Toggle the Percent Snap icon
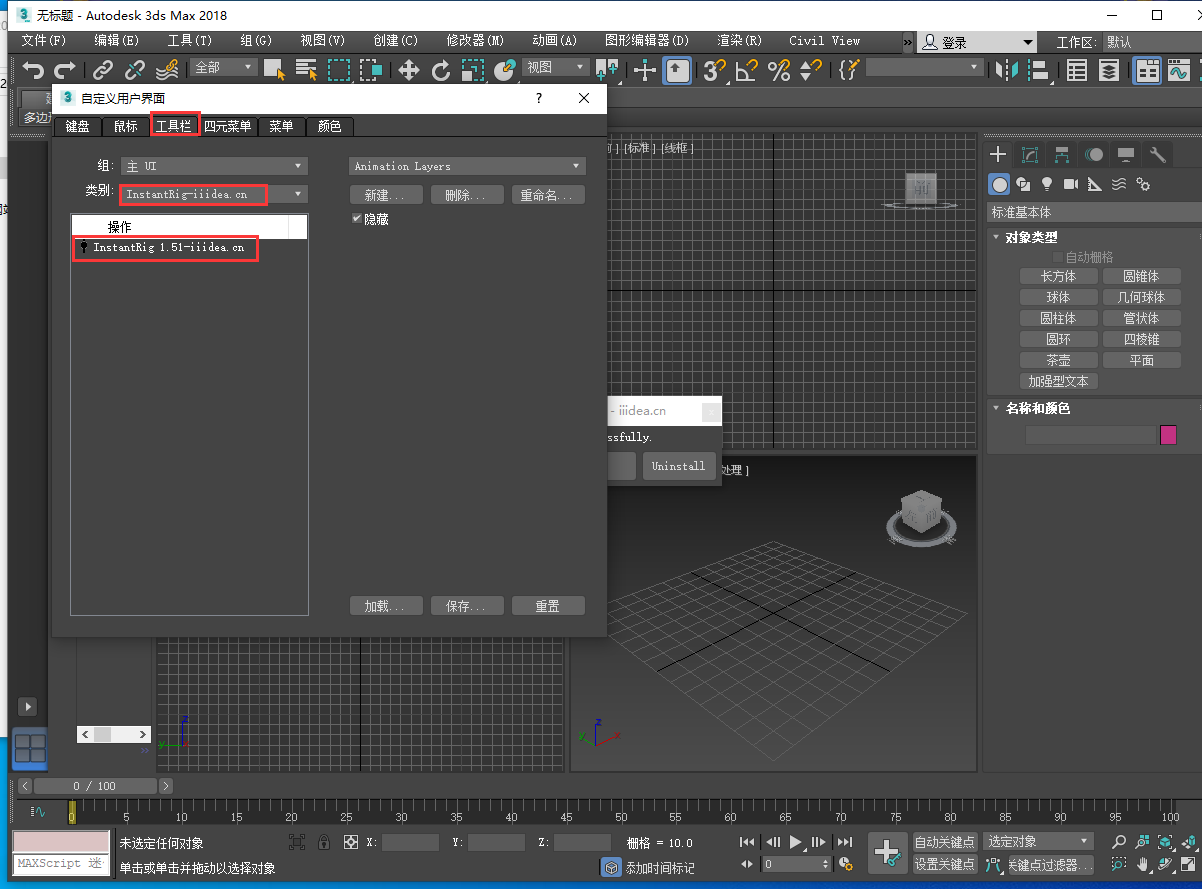The height and width of the screenshot is (889, 1202). coord(778,70)
